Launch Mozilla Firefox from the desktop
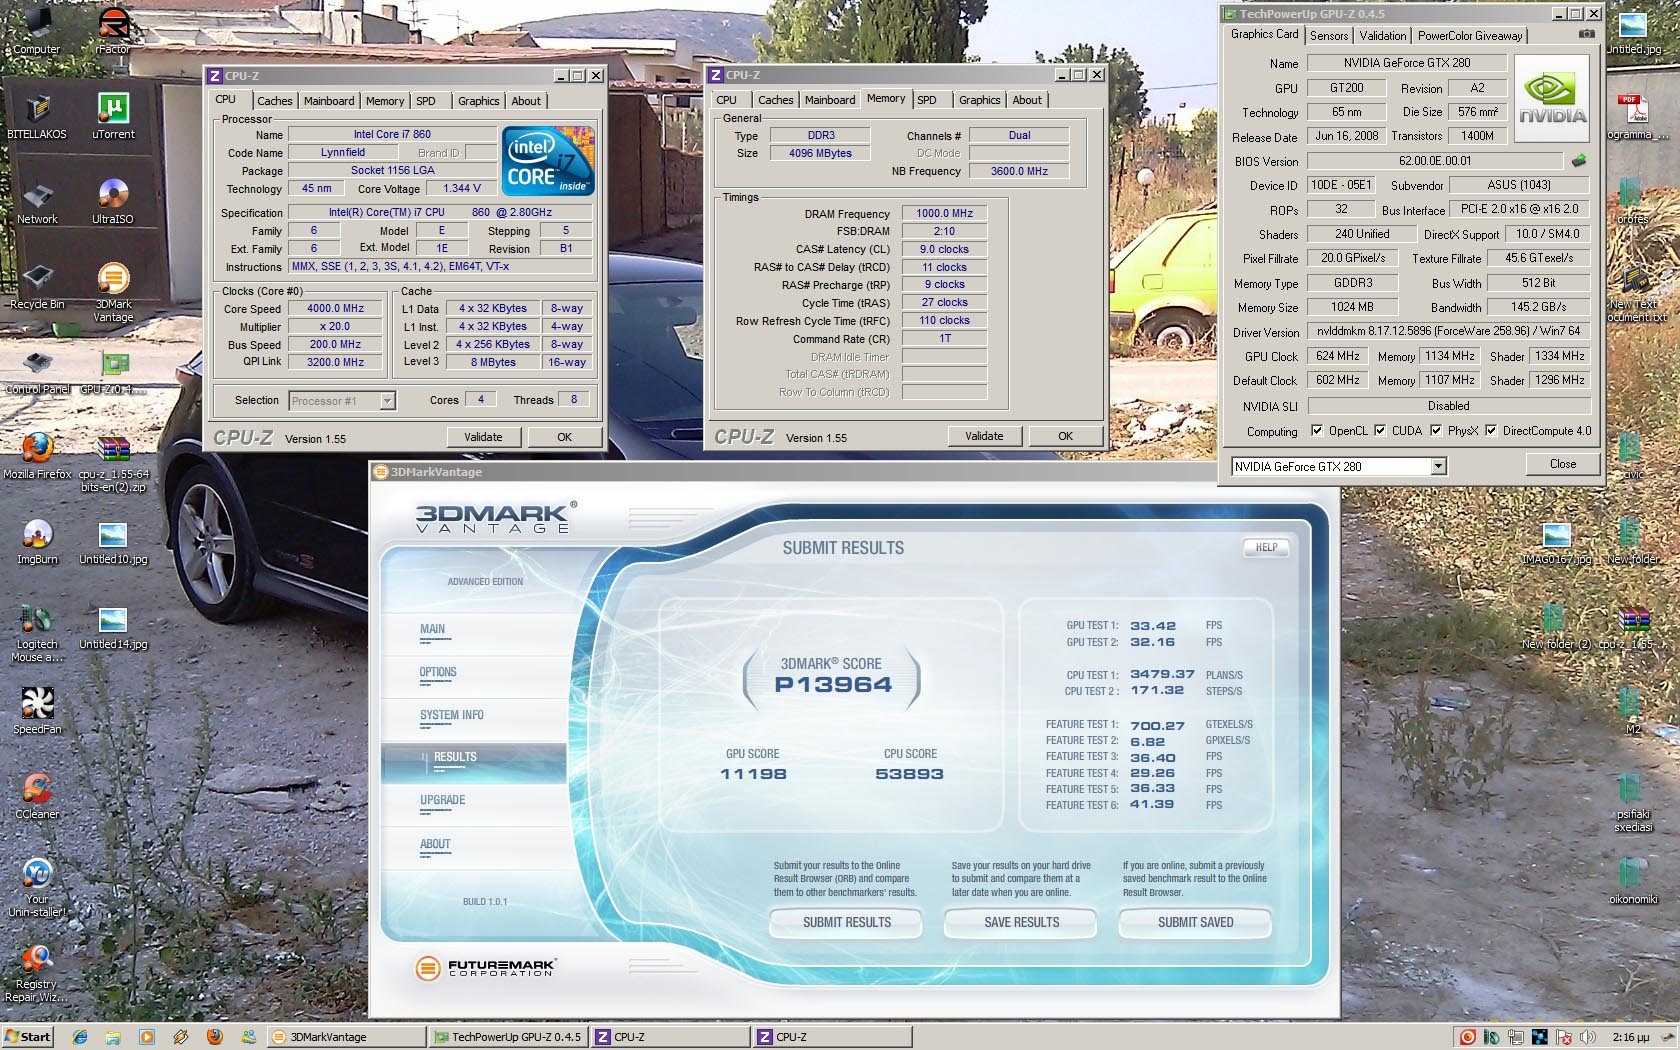Screen dimensions: 1680x1050 pos(37,456)
